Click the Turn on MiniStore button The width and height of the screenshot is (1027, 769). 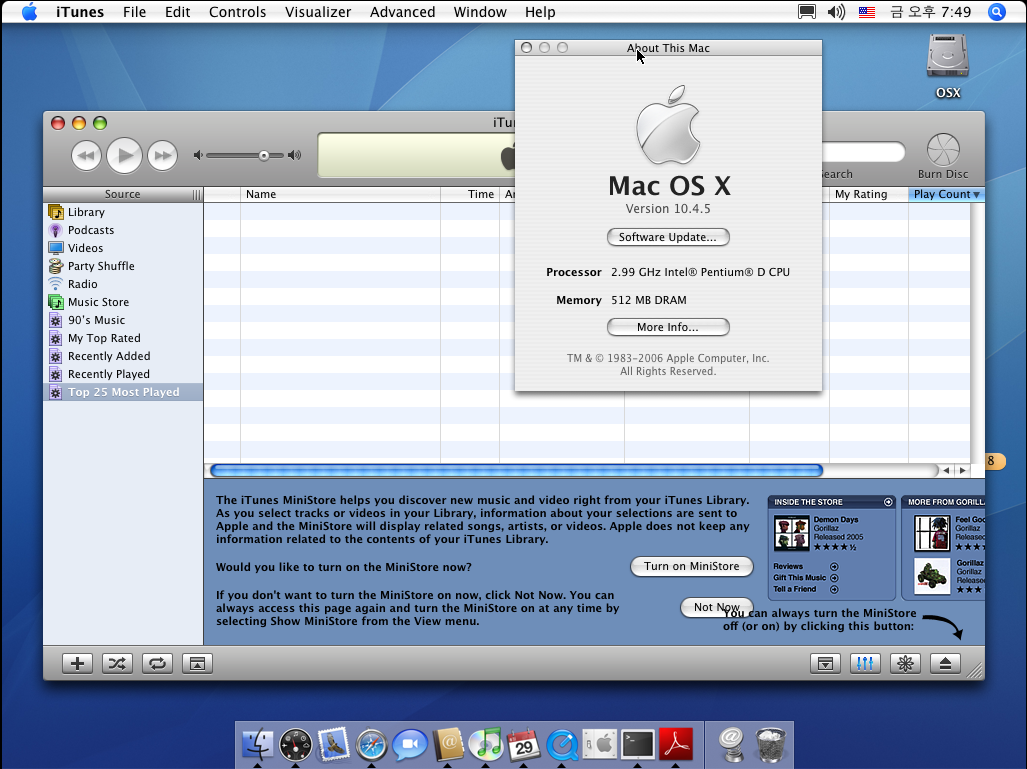[x=692, y=567]
